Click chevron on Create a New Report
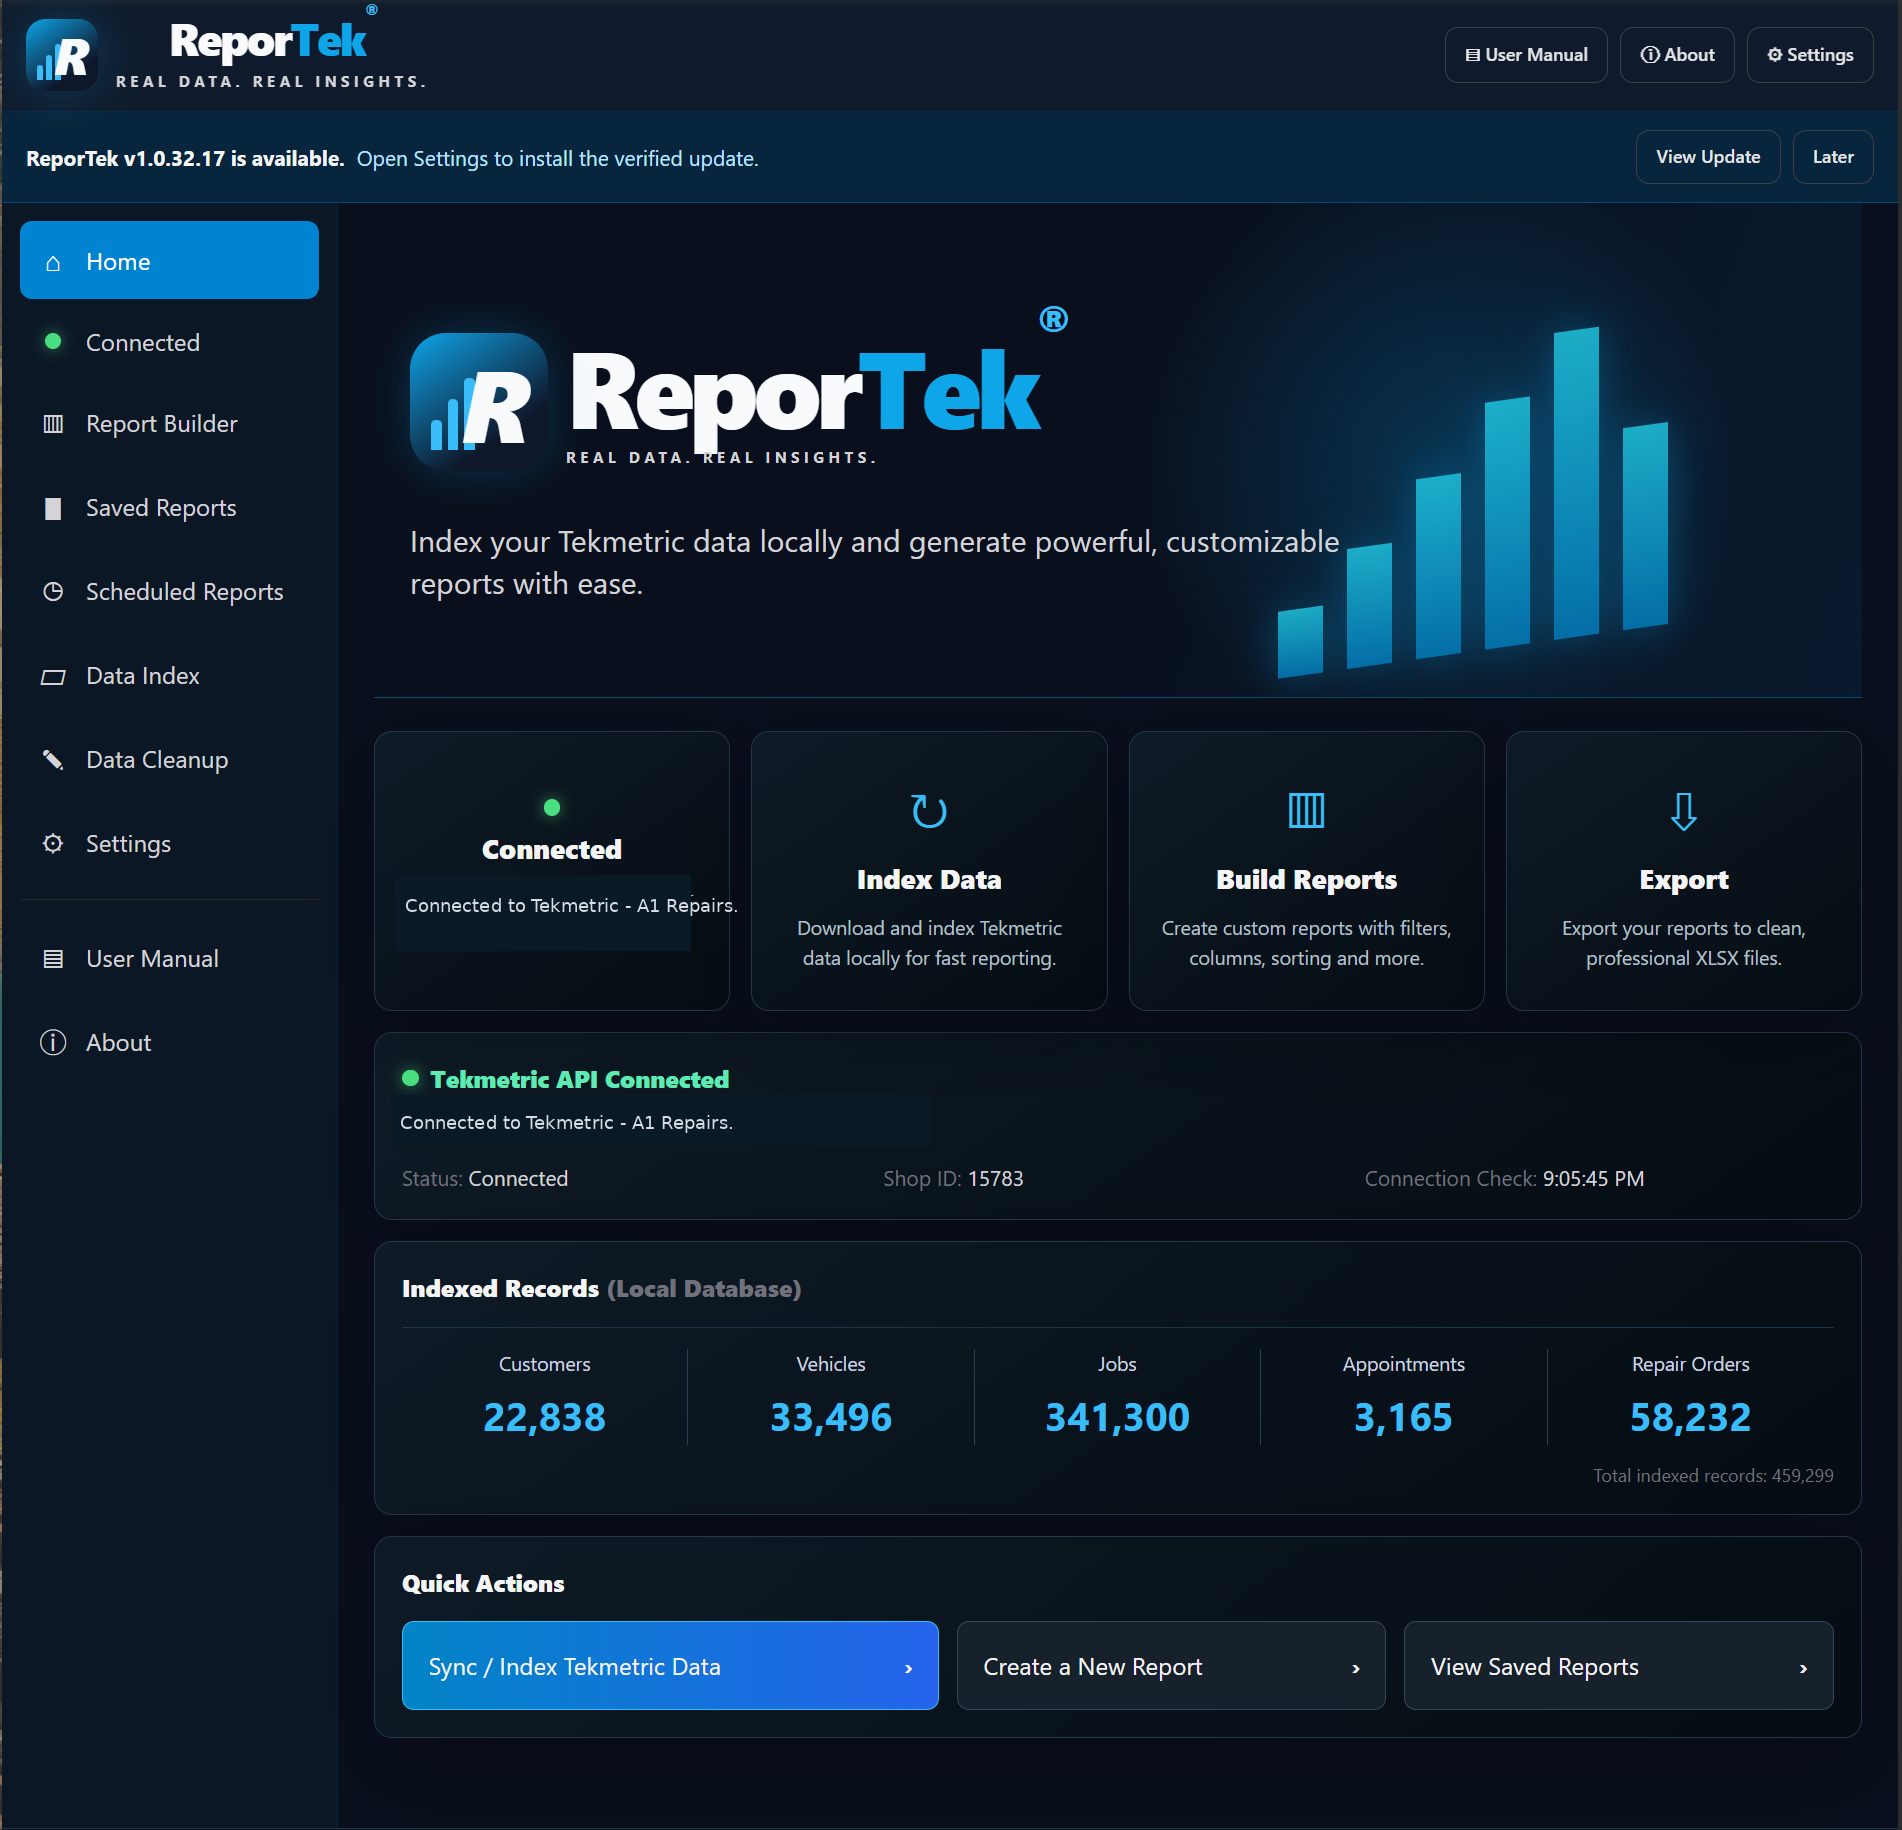This screenshot has width=1902, height=1830. point(1356,1668)
